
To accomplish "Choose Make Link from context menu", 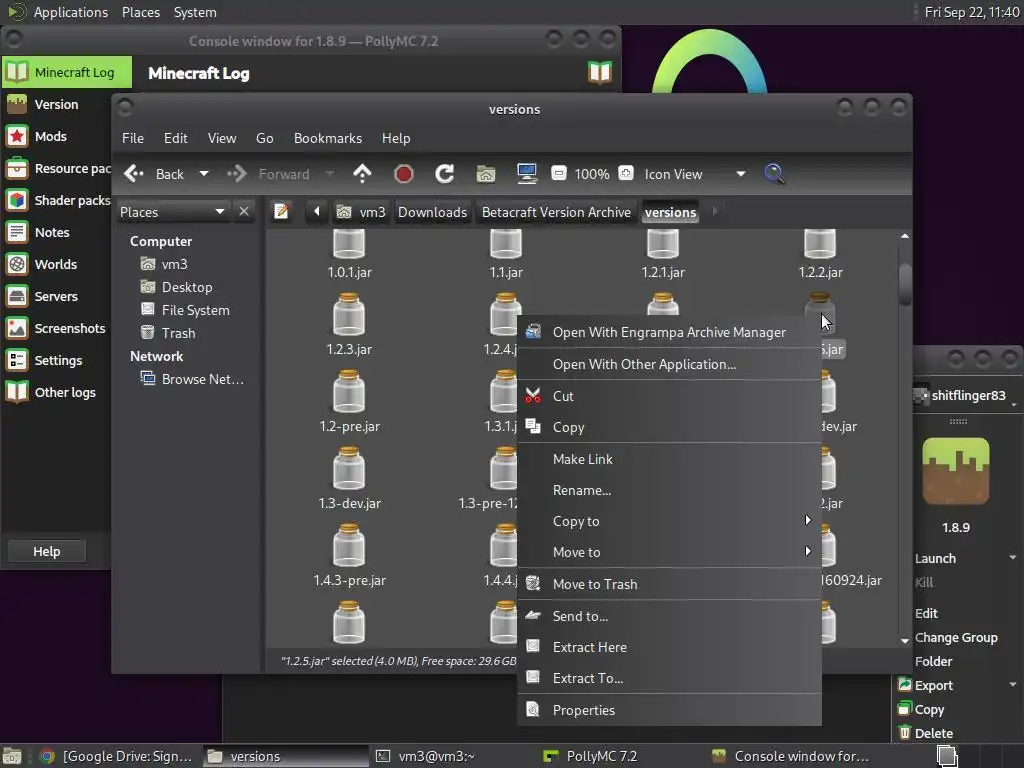I will (x=669, y=459).
